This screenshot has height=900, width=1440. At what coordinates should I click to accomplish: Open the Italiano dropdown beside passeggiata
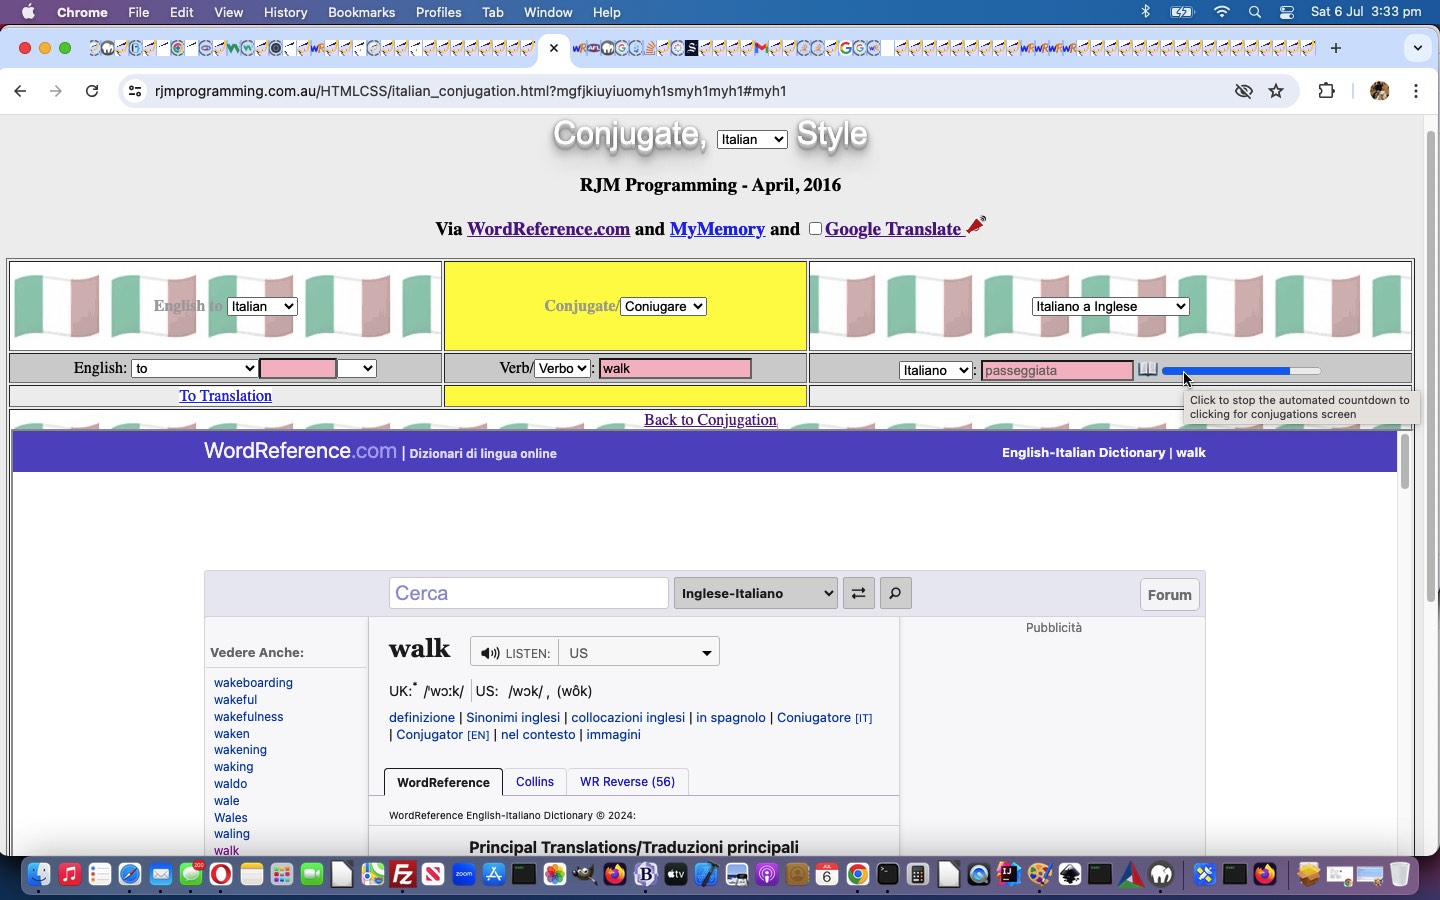[936, 370]
